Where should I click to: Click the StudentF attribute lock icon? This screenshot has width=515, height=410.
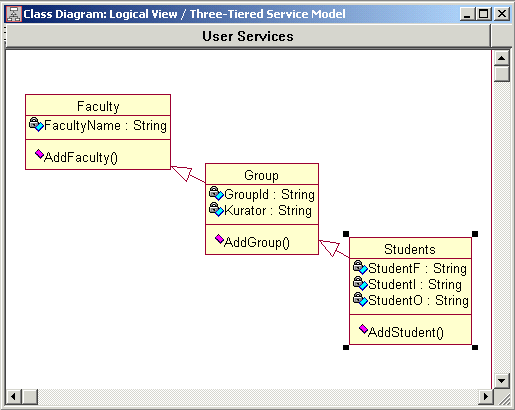pyautogui.click(x=360, y=267)
